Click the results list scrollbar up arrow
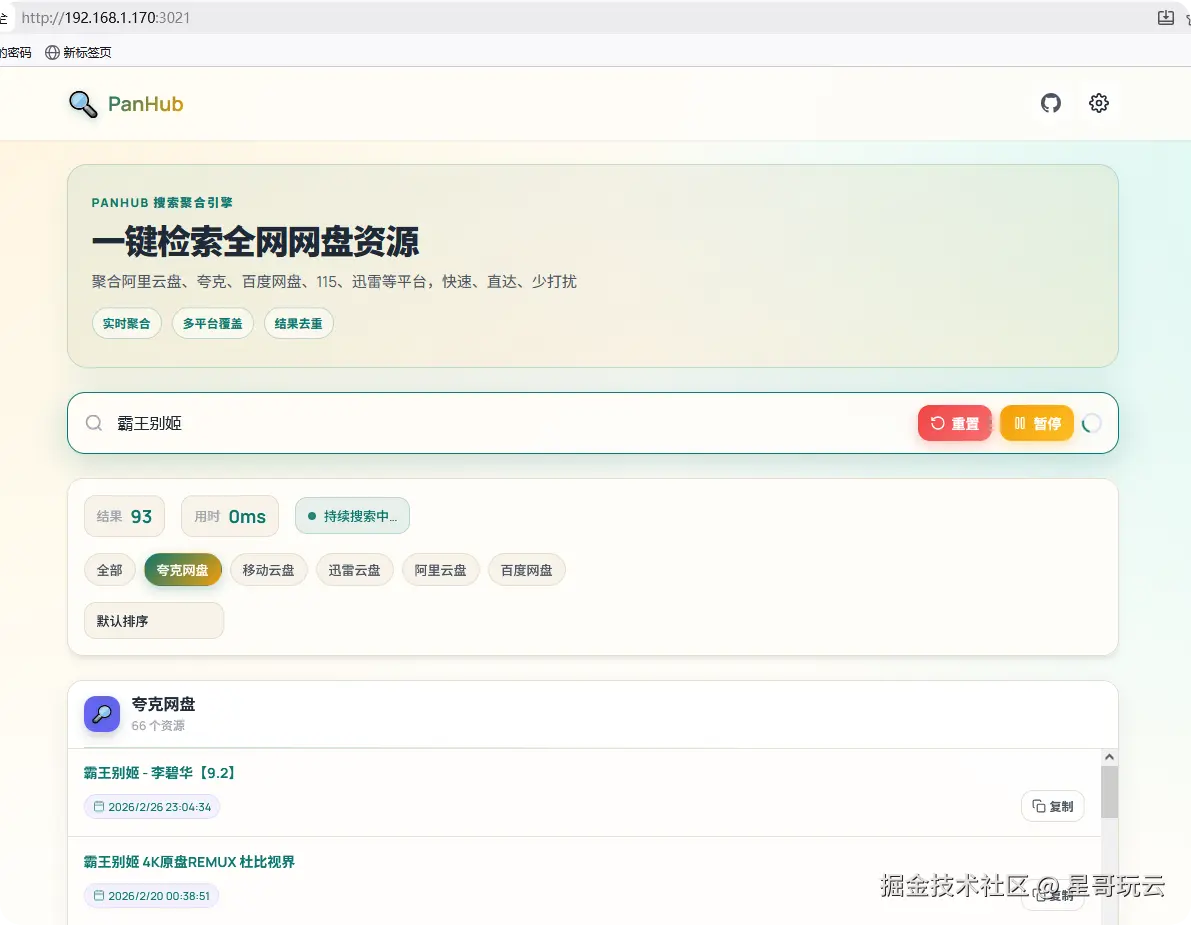This screenshot has height=925, width=1191. click(1109, 757)
